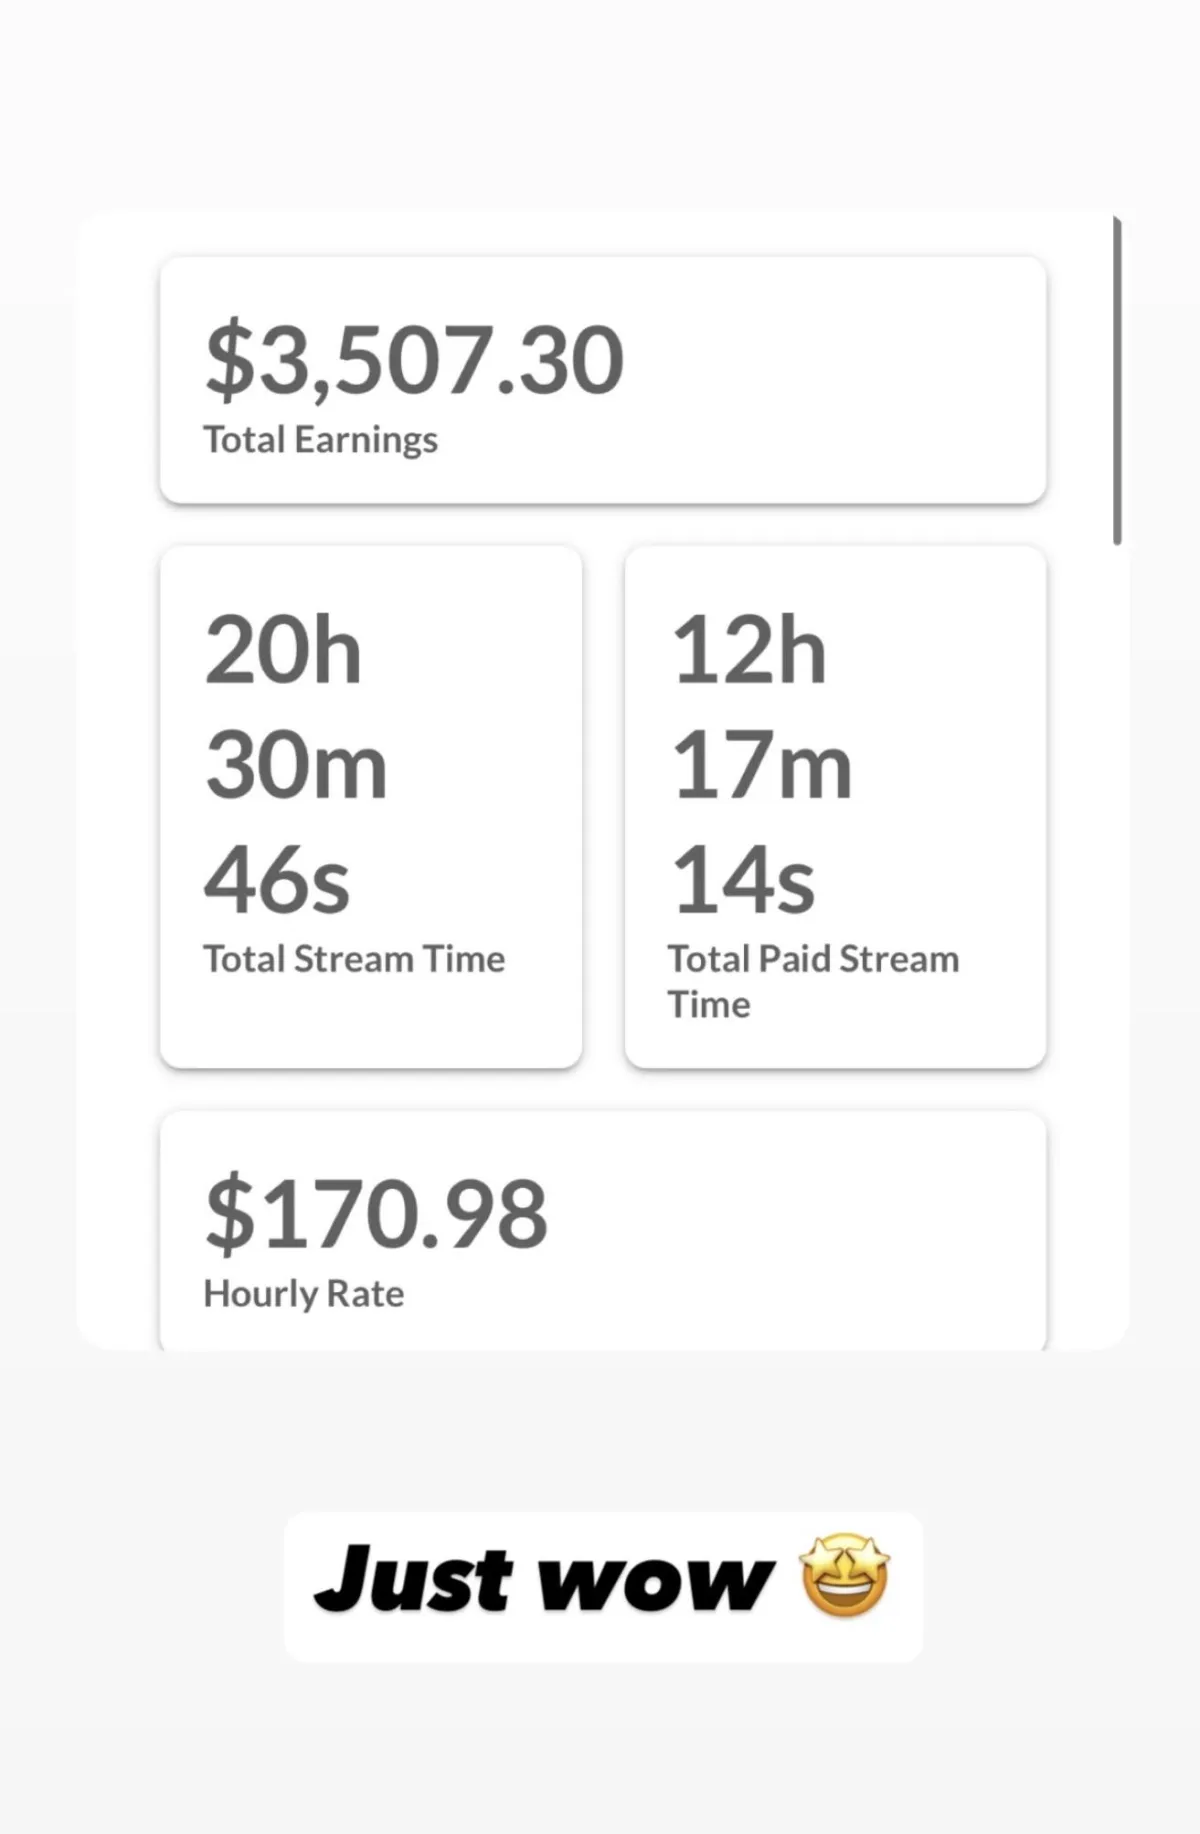Click the word "Just" in the caption

[414, 1580]
